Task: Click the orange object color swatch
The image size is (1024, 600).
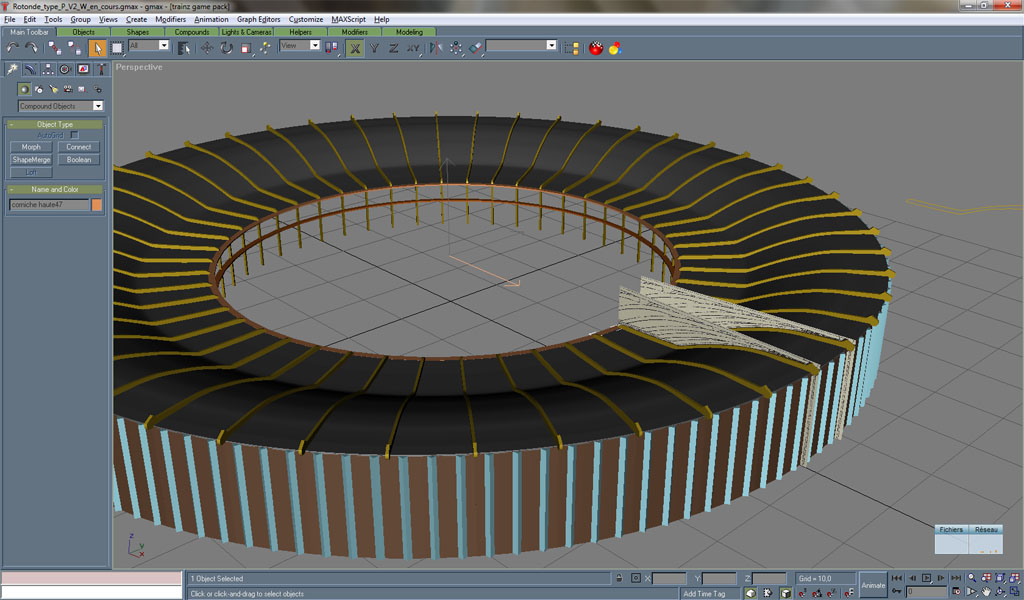Action: click(97, 204)
